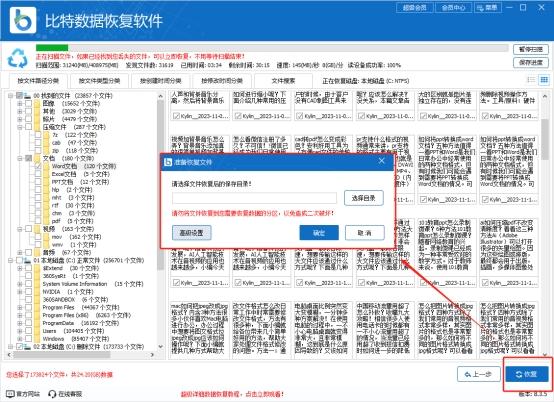
Task: Click the recycle arrows scan icon
Action: (17, 58)
